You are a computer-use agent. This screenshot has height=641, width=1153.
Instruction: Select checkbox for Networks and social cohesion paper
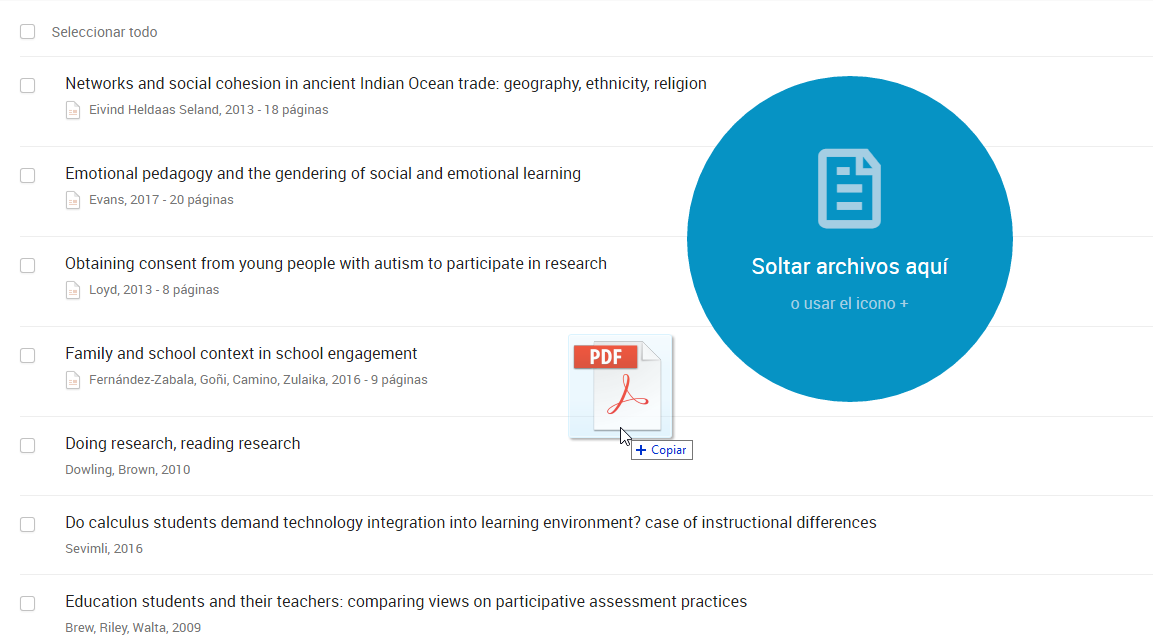pos(28,86)
